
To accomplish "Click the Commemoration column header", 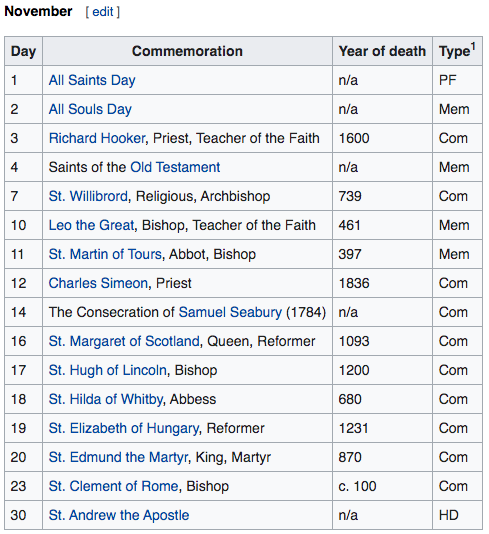I will [187, 51].
